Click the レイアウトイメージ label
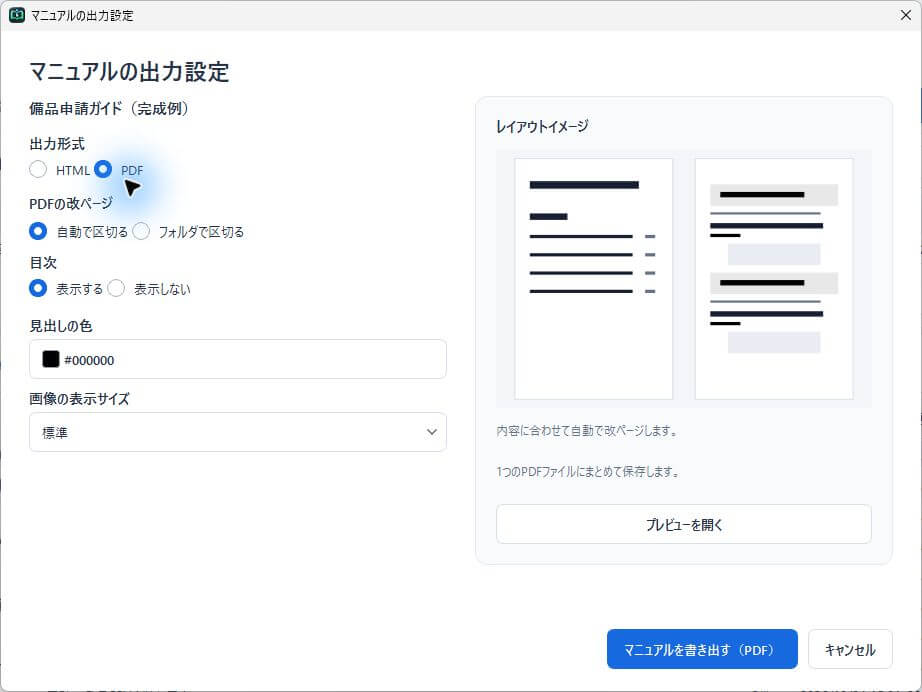The height and width of the screenshot is (692, 922). click(x=542, y=126)
